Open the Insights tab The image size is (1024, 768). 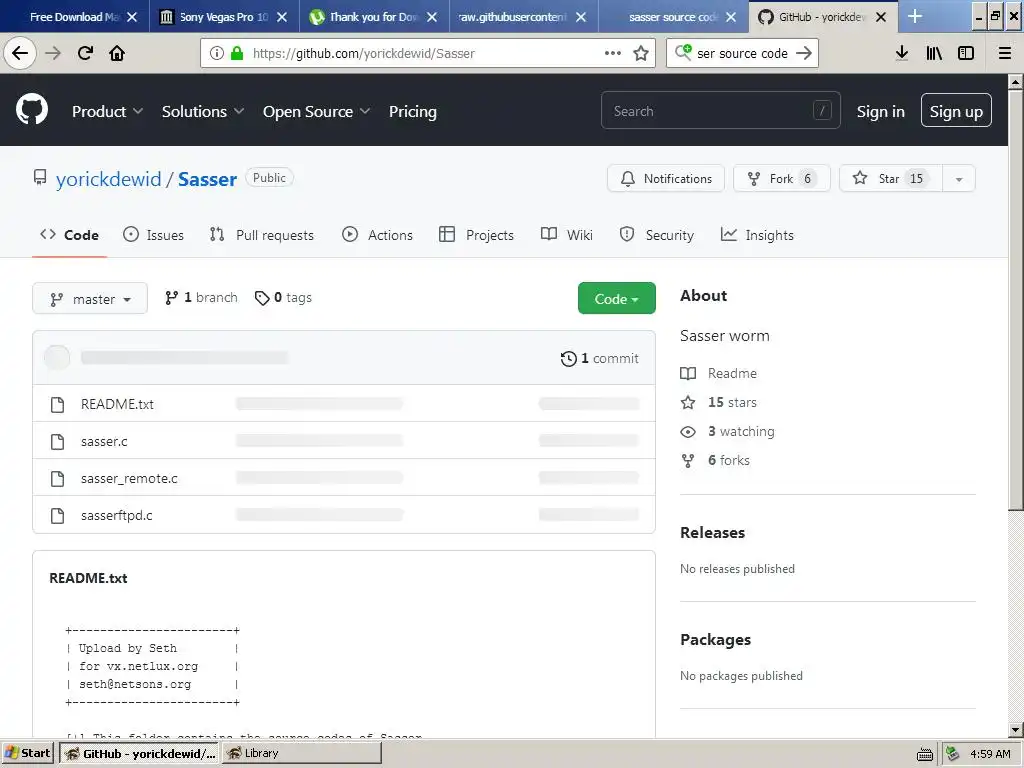click(758, 235)
